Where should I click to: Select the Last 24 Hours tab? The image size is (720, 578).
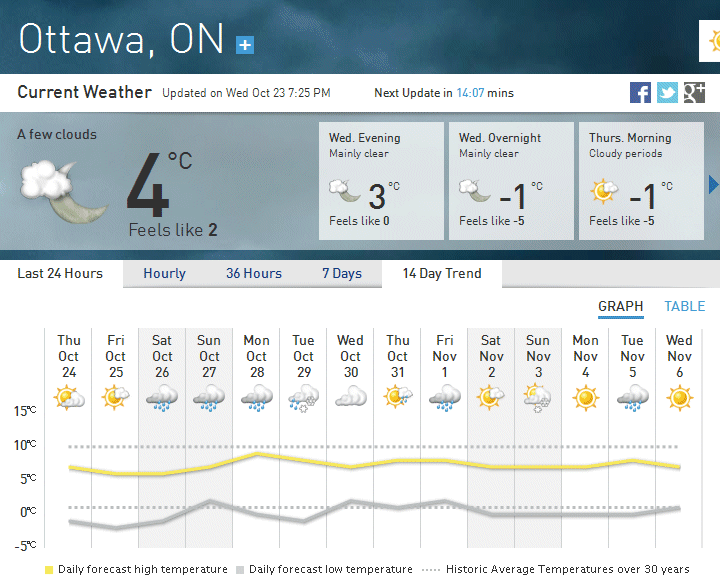[60, 274]
